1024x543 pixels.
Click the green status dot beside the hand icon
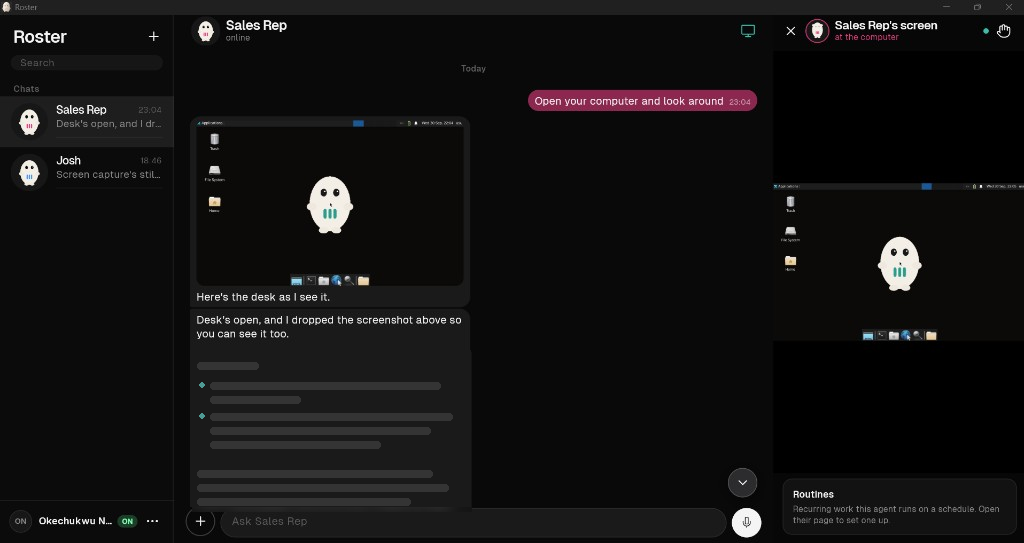click(x=986, y=31)
